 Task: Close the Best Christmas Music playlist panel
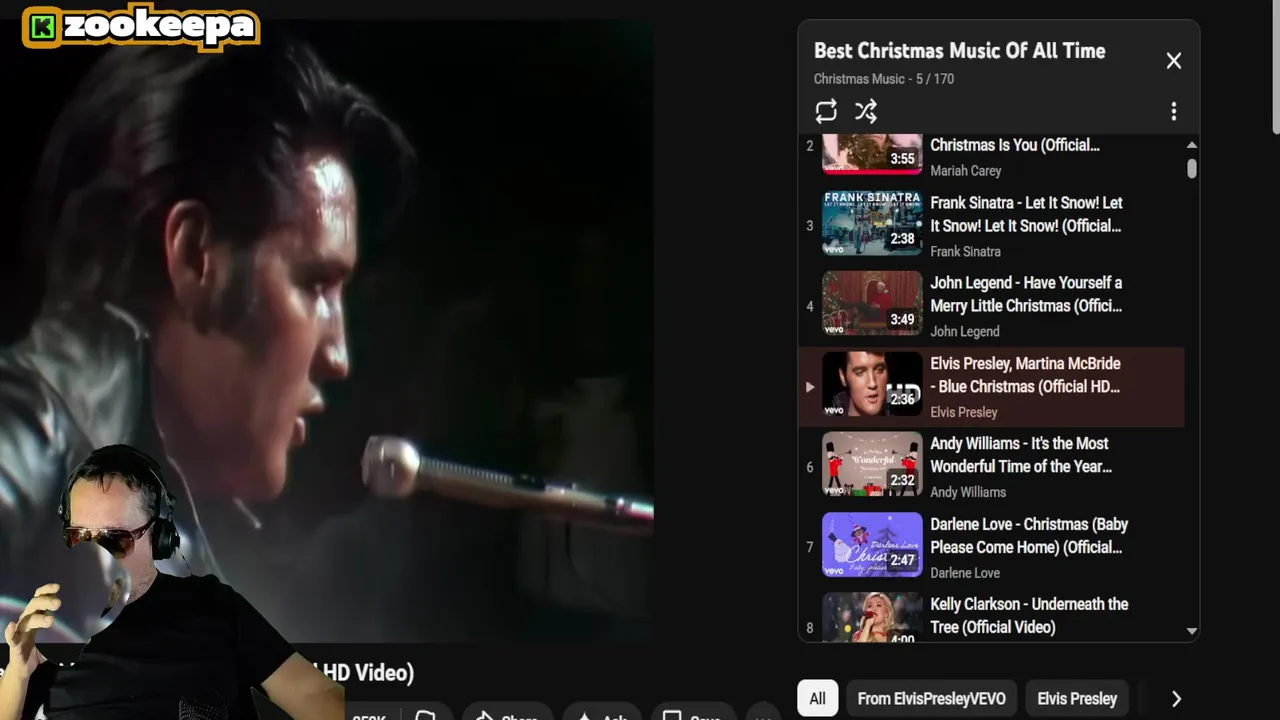coord(1174,61)
